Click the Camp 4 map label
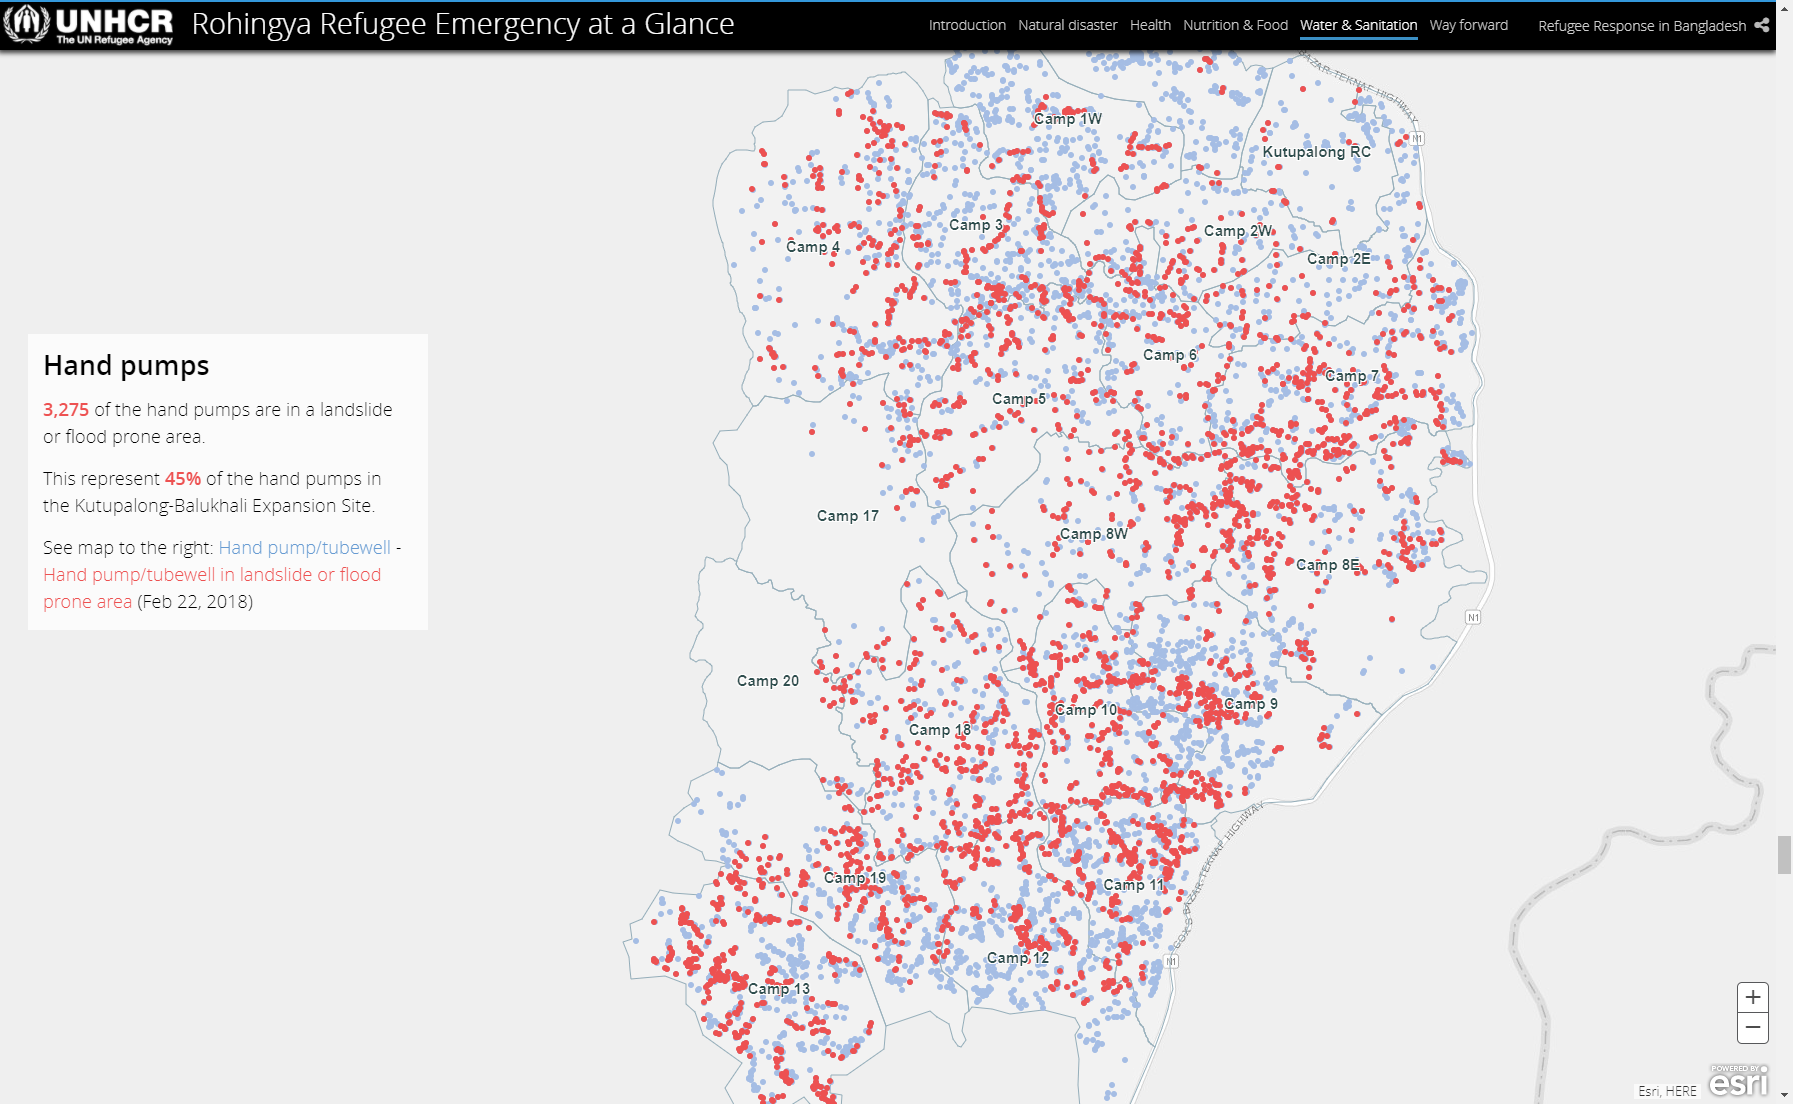The width and height of the screenshot is (1793, 1104). tap(813, 247)
